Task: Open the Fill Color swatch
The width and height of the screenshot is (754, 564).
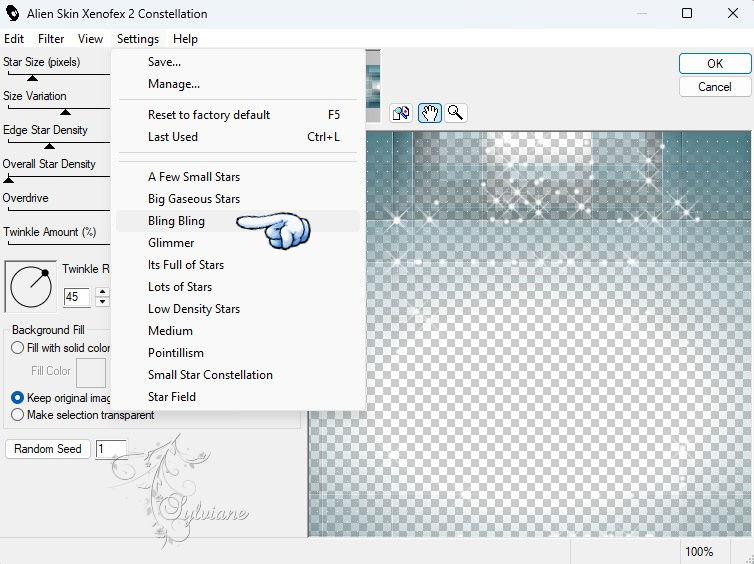Action: point(91,373)
